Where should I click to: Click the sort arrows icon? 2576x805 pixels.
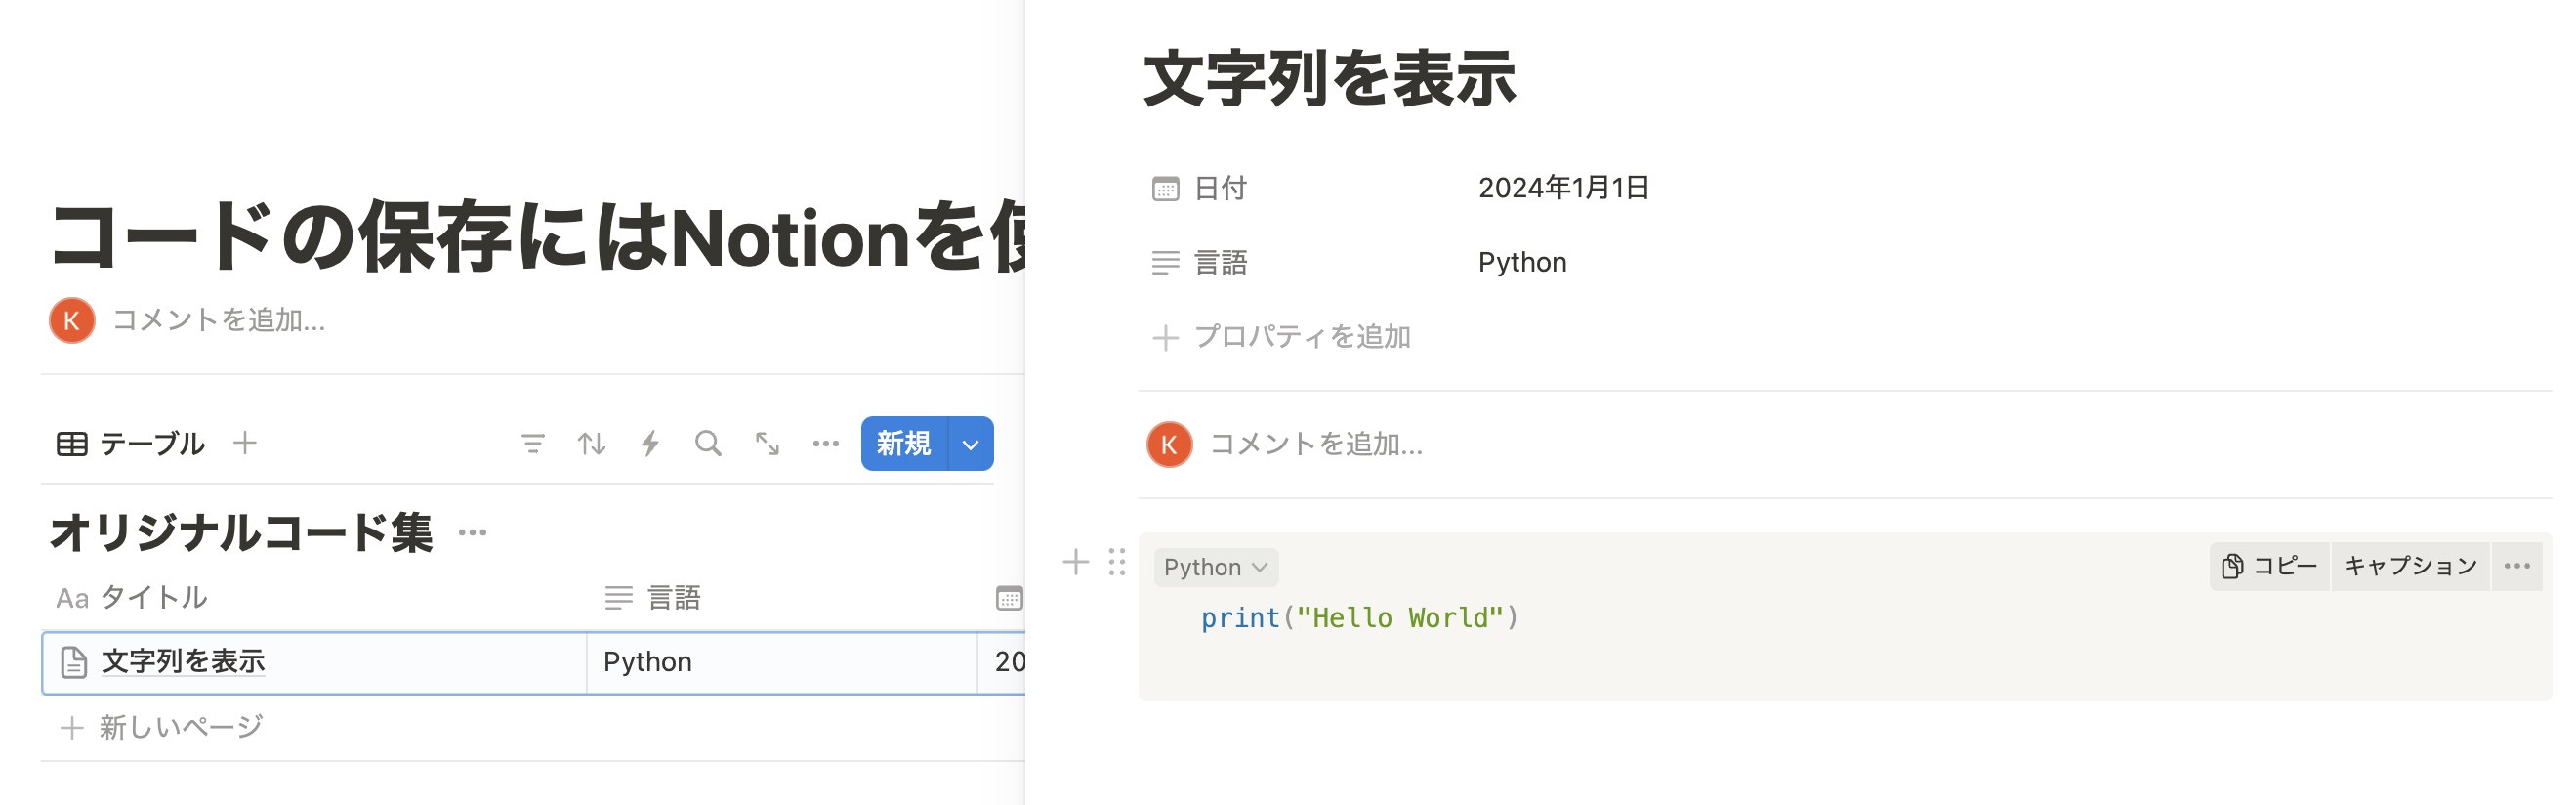point(591,443)
